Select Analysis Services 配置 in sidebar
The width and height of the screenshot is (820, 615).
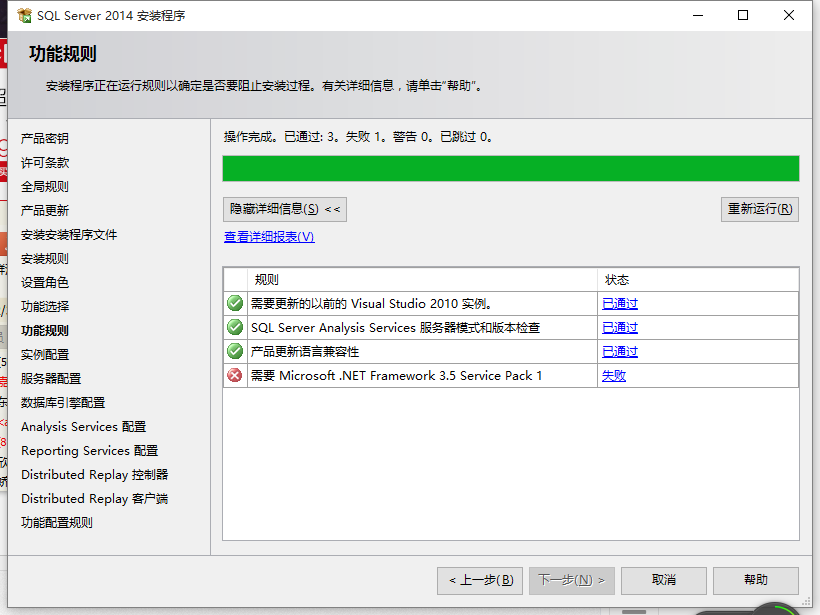[82, 426]
